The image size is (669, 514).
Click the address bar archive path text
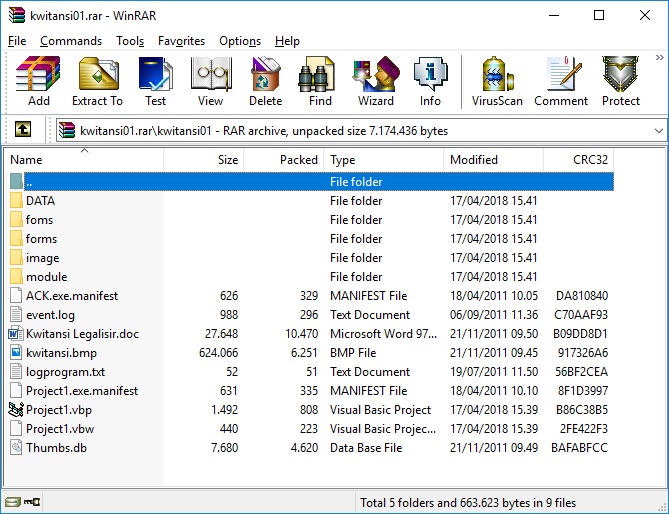264,131
